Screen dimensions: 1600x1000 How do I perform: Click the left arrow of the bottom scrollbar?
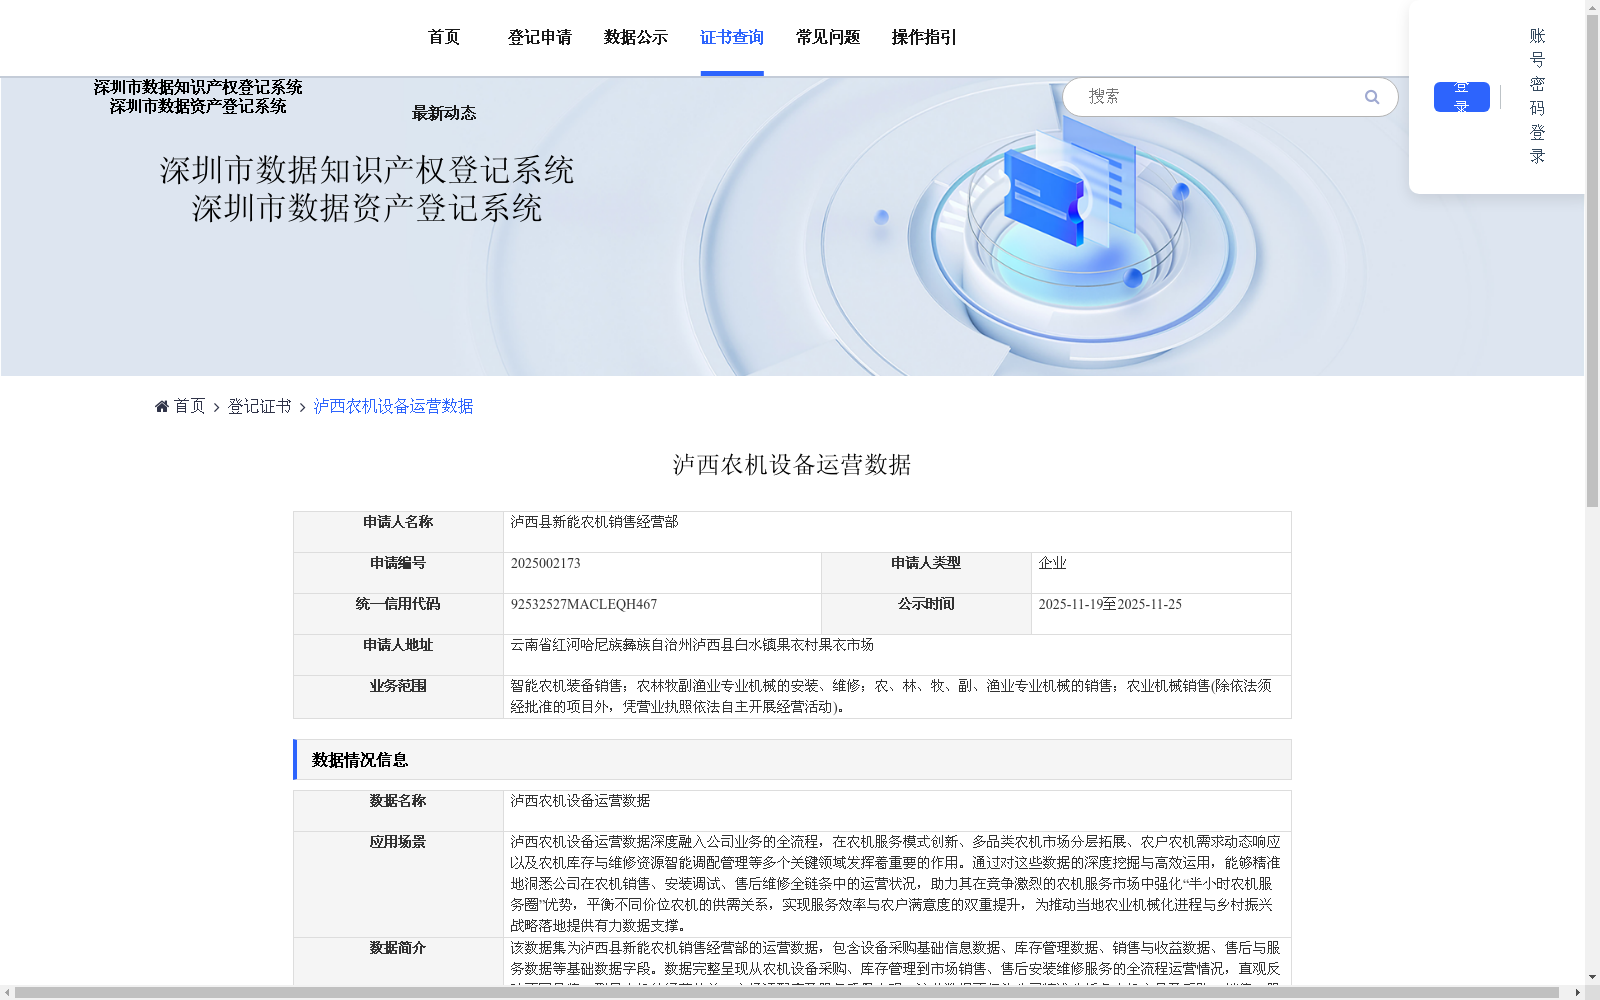(x=7, y=992)
